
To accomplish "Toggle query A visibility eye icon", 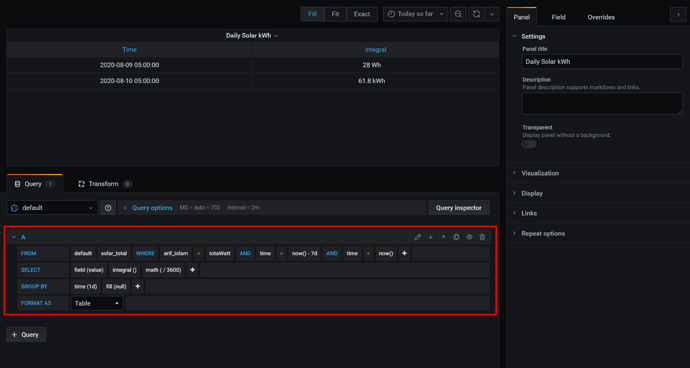I will point(470,237).
